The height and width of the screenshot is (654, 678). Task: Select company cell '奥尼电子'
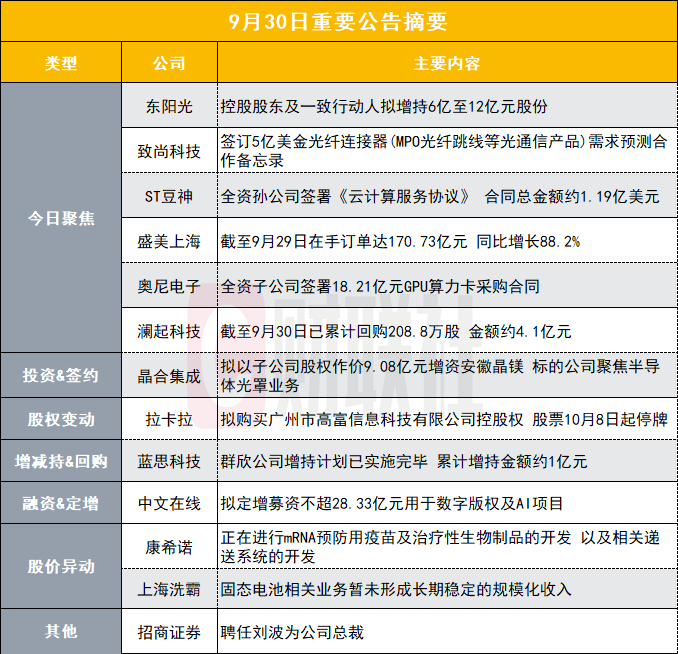pos(169,286)
